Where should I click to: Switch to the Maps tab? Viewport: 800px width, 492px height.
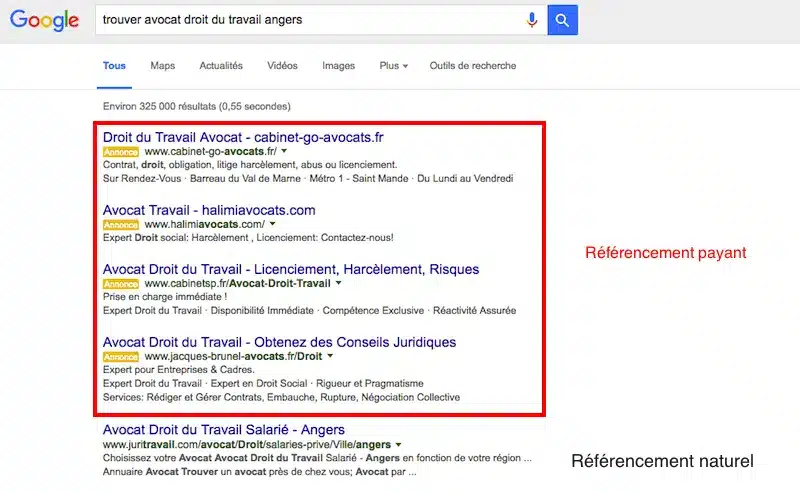click(162, 66)
